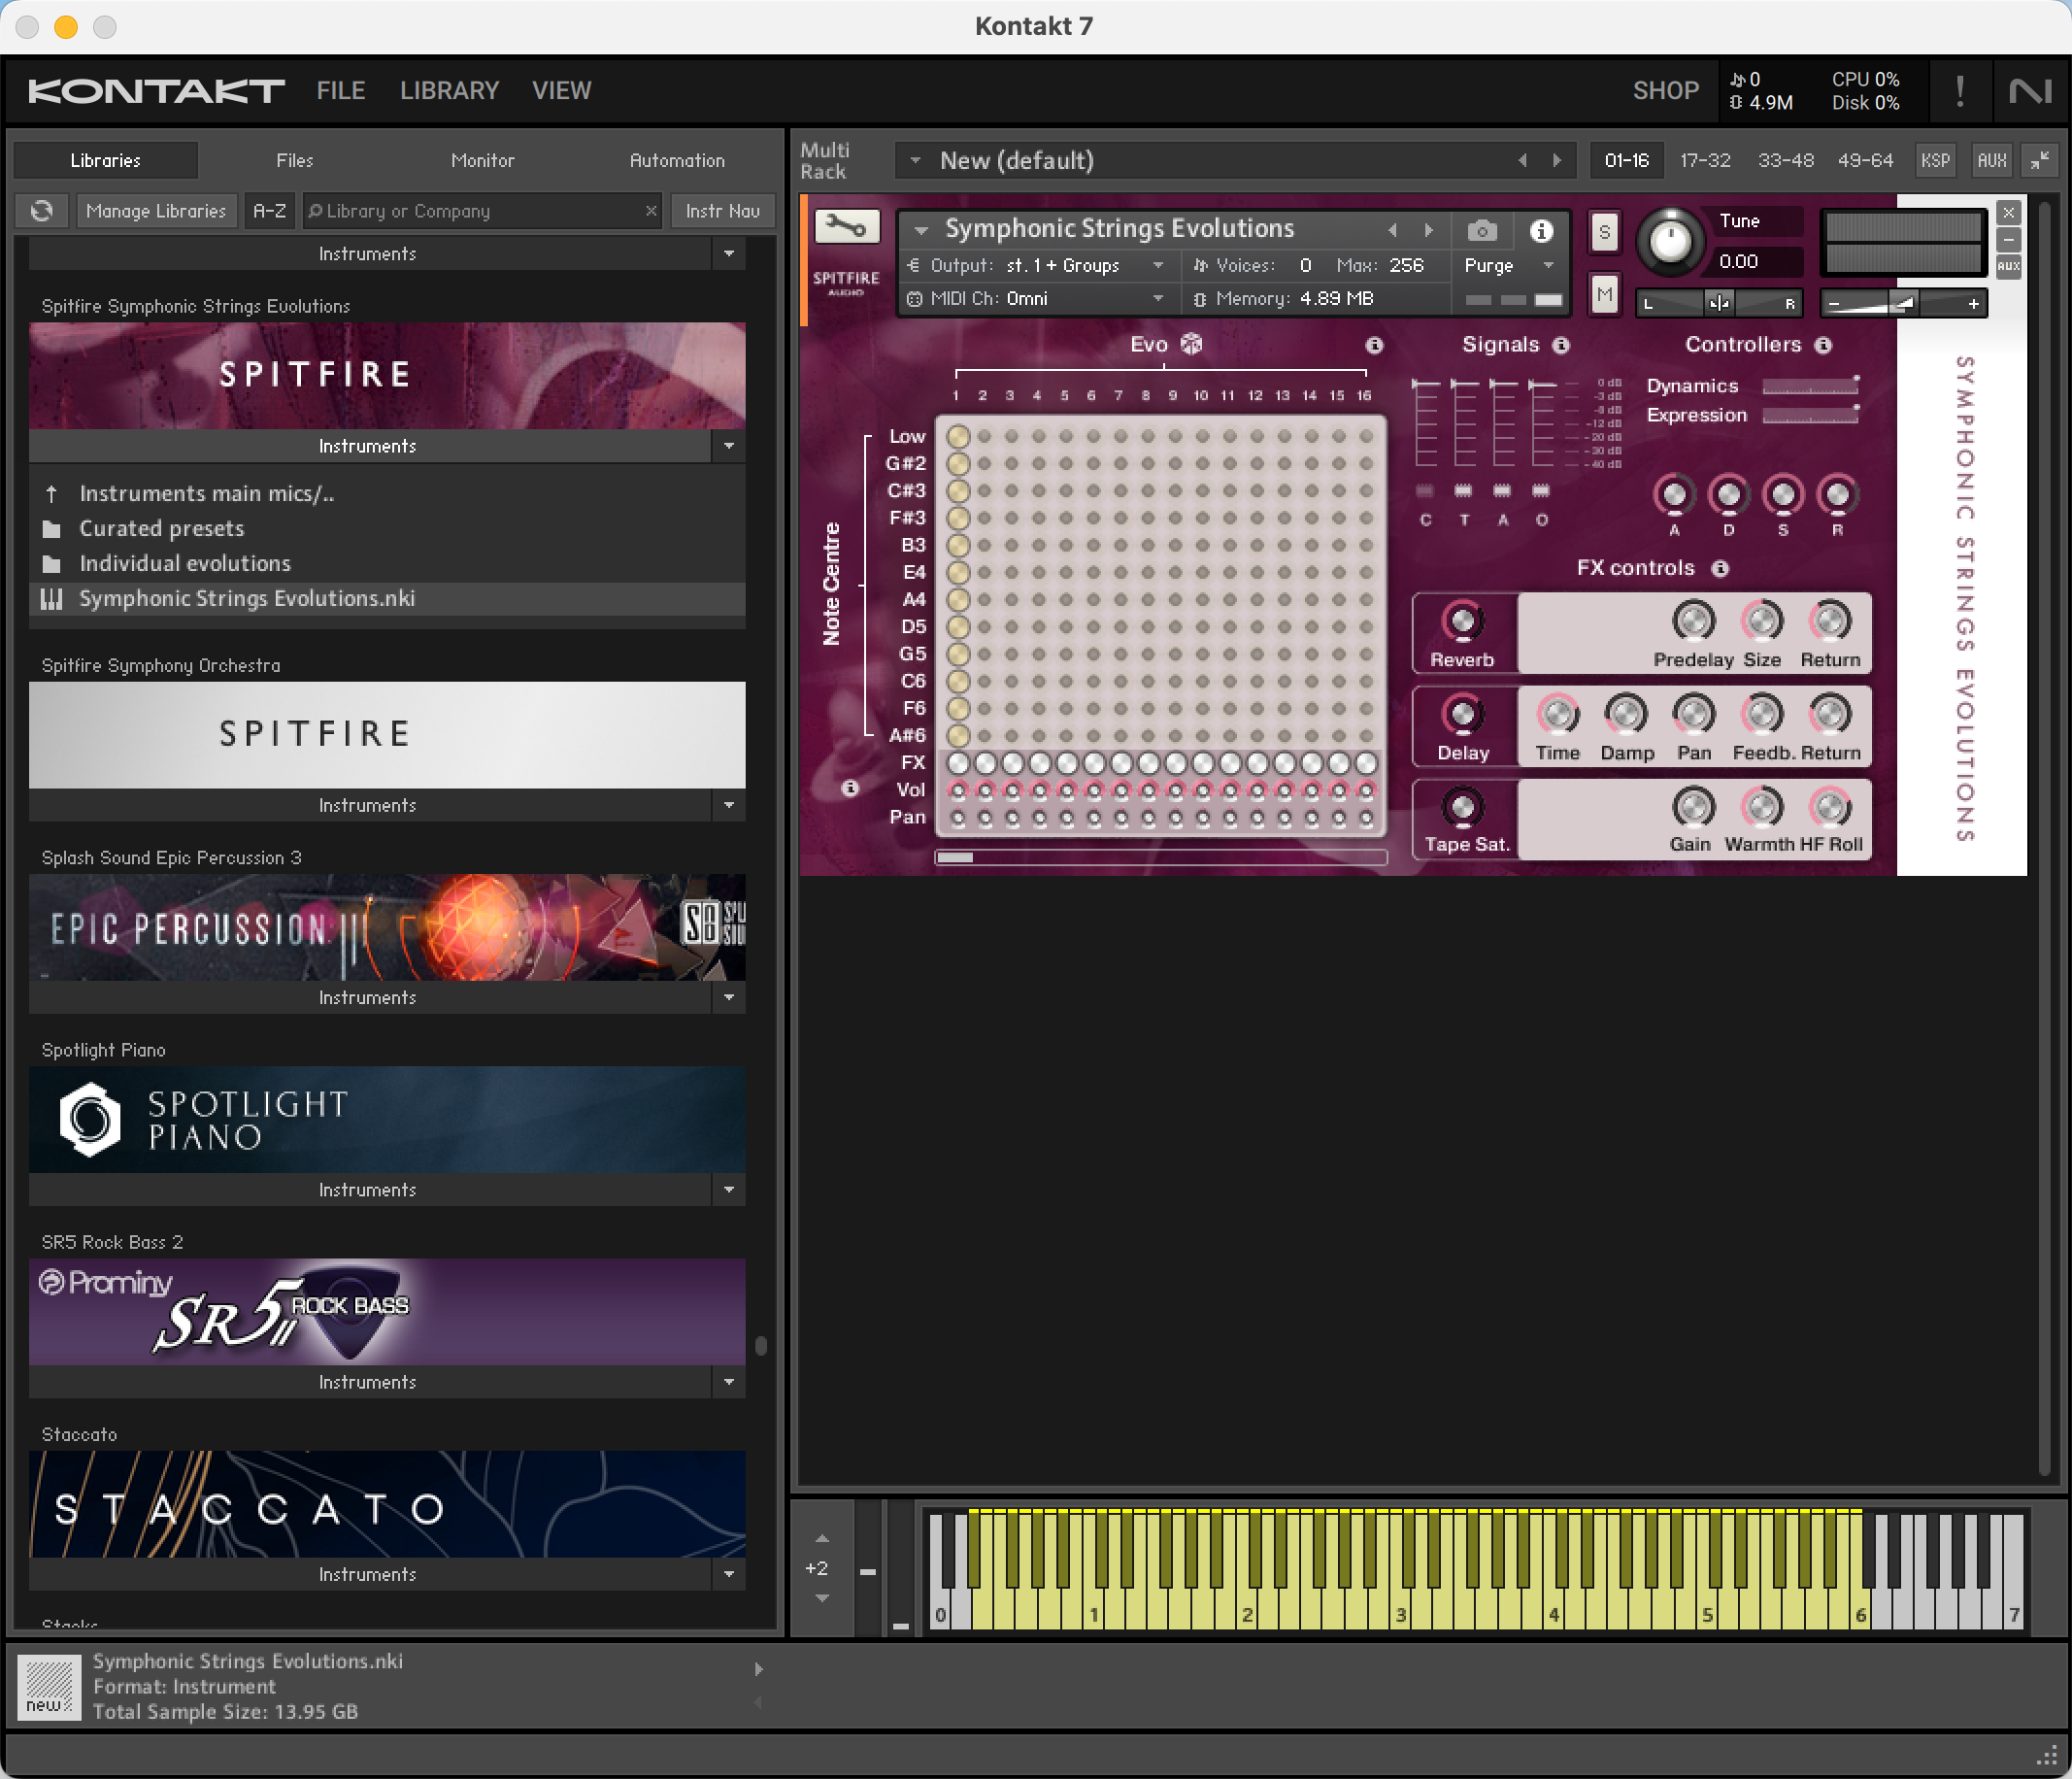The height and width of the screenshot is (1779, 2072).
Task: Click the Native Instruments logo icon
Action: [x=2030, y=91]
